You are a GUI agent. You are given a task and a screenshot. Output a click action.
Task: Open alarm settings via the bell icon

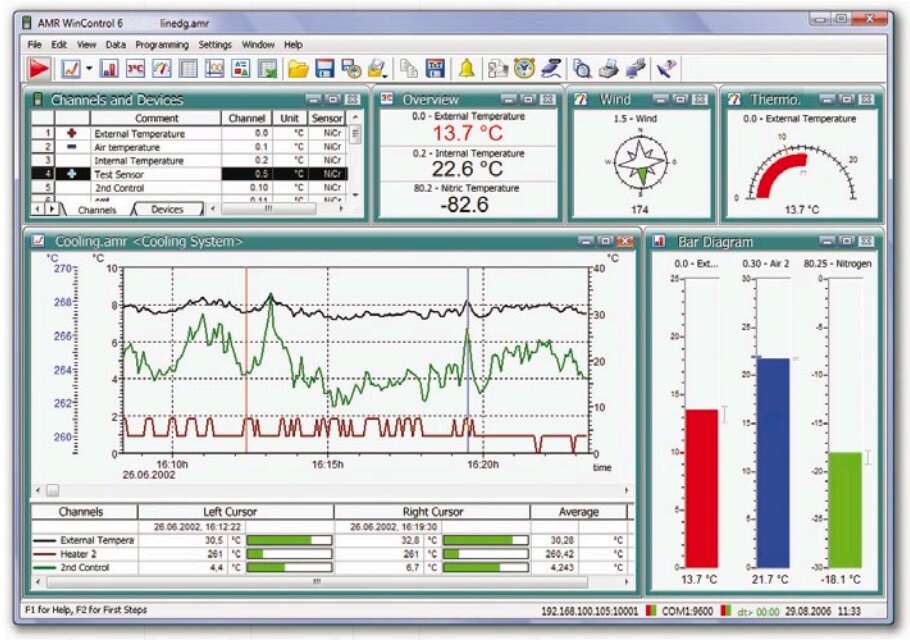tap(466, 67)
